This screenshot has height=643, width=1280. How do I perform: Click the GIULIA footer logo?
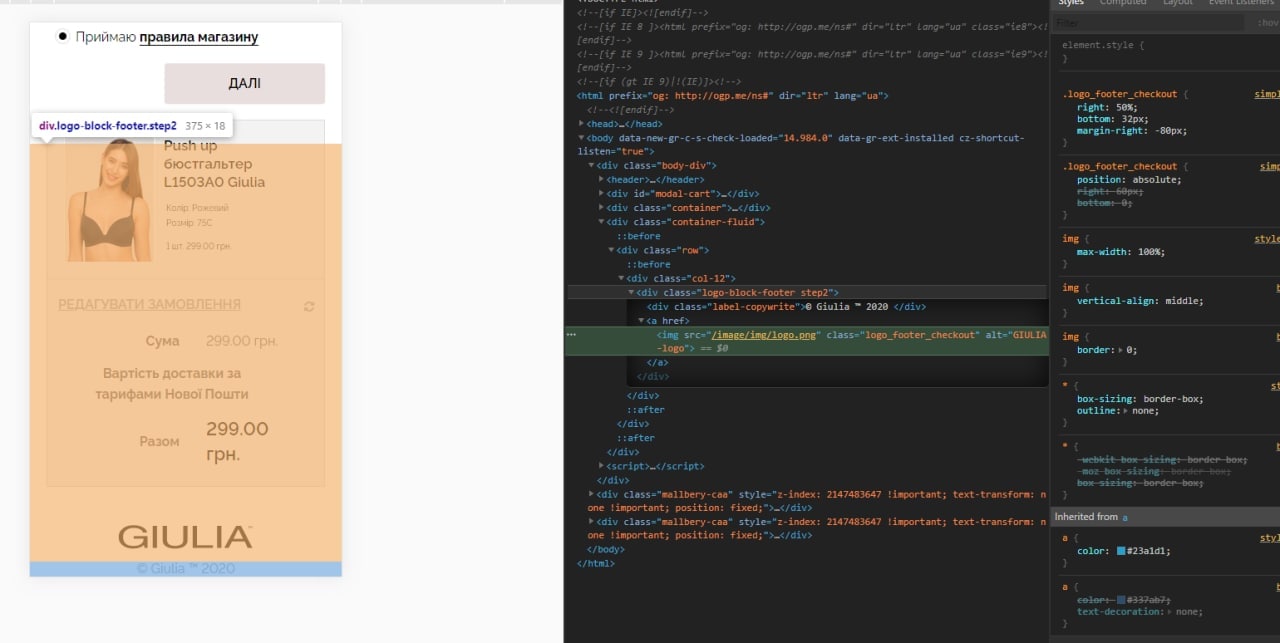[x=185, y=537]
